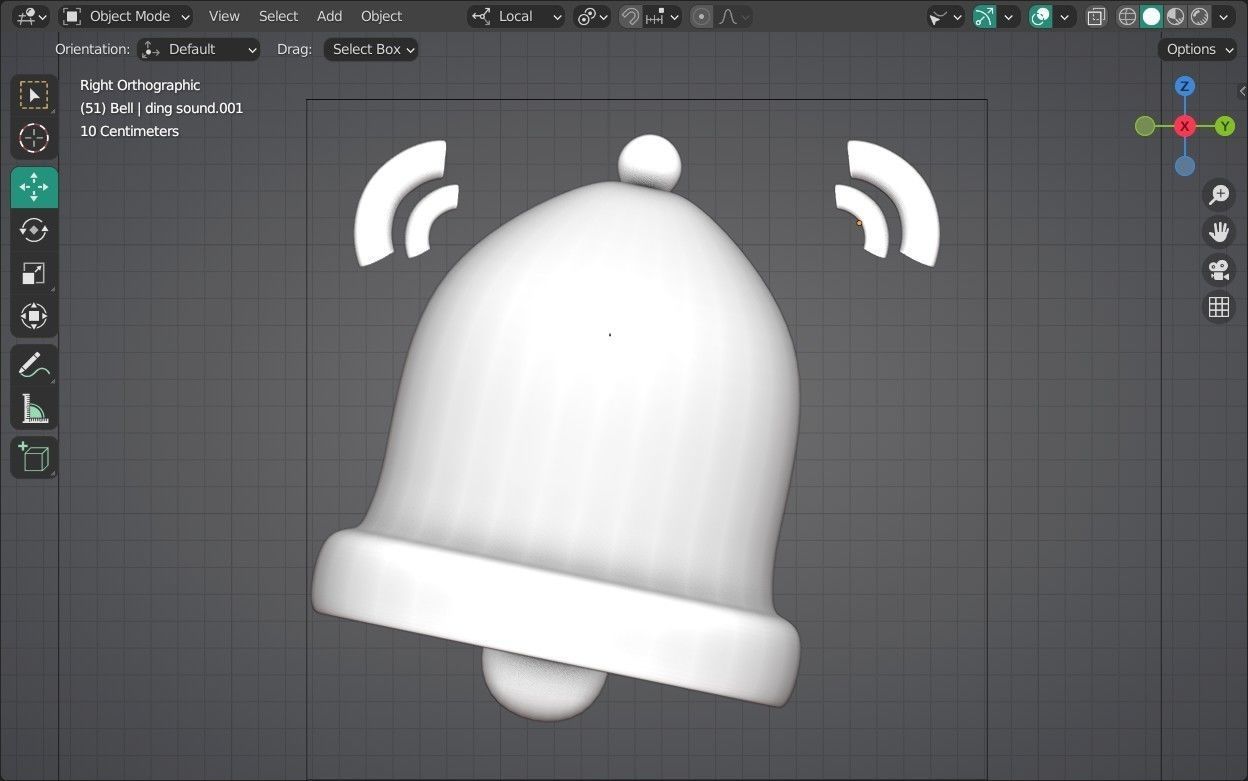Toggle snap magnet
This screenshot has height=781, width=1248.
[x=630, y=16]
